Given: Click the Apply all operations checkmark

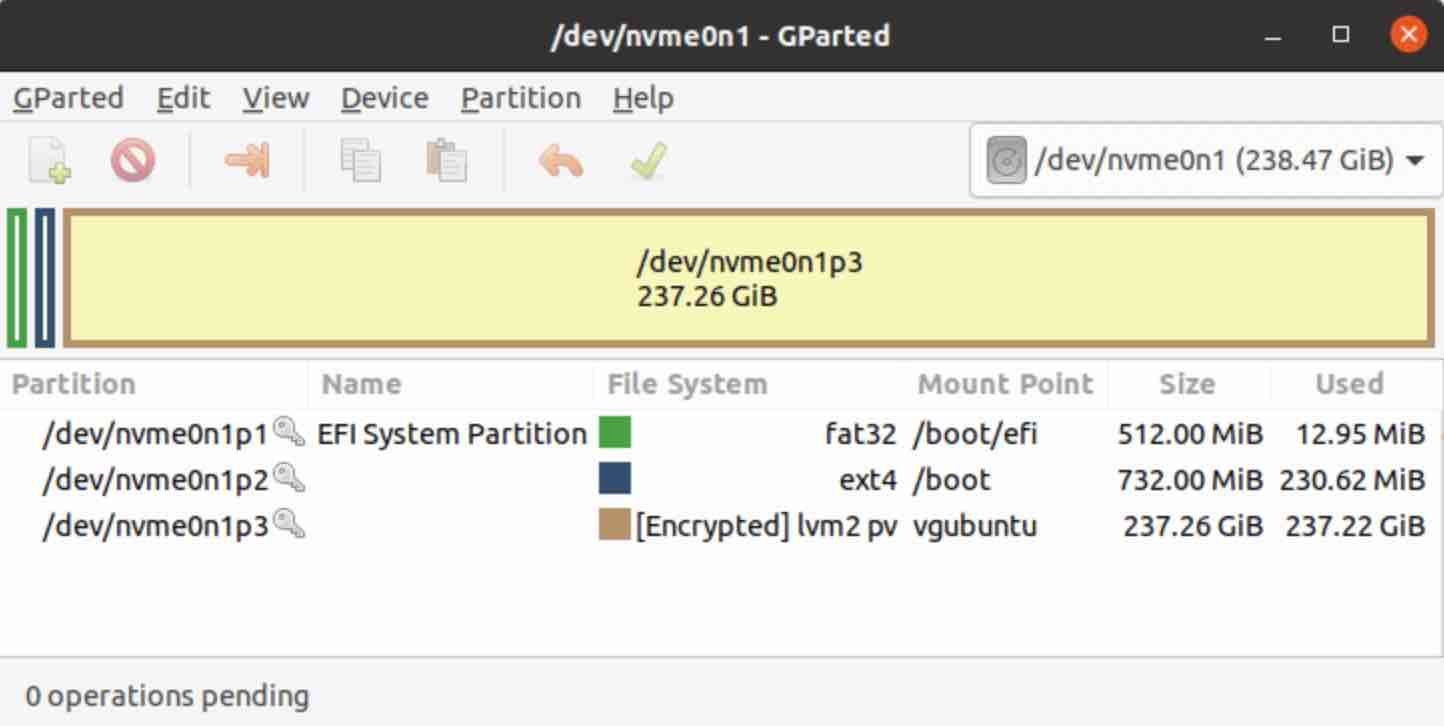Looking at the screenshot, I should (648, 160).
